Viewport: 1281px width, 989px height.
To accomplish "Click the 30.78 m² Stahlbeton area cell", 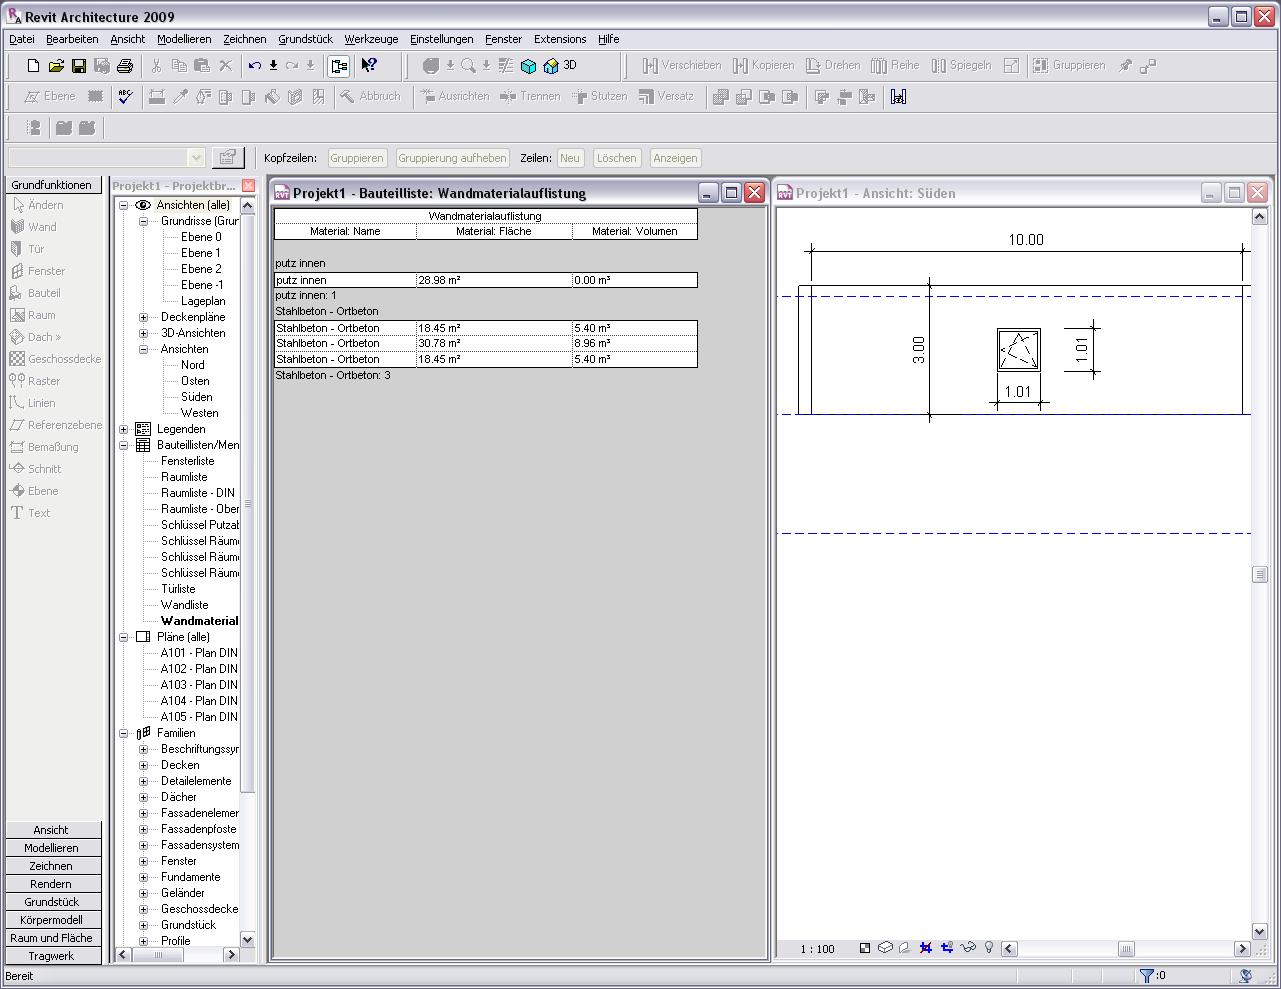I will (x=494, y=343).
